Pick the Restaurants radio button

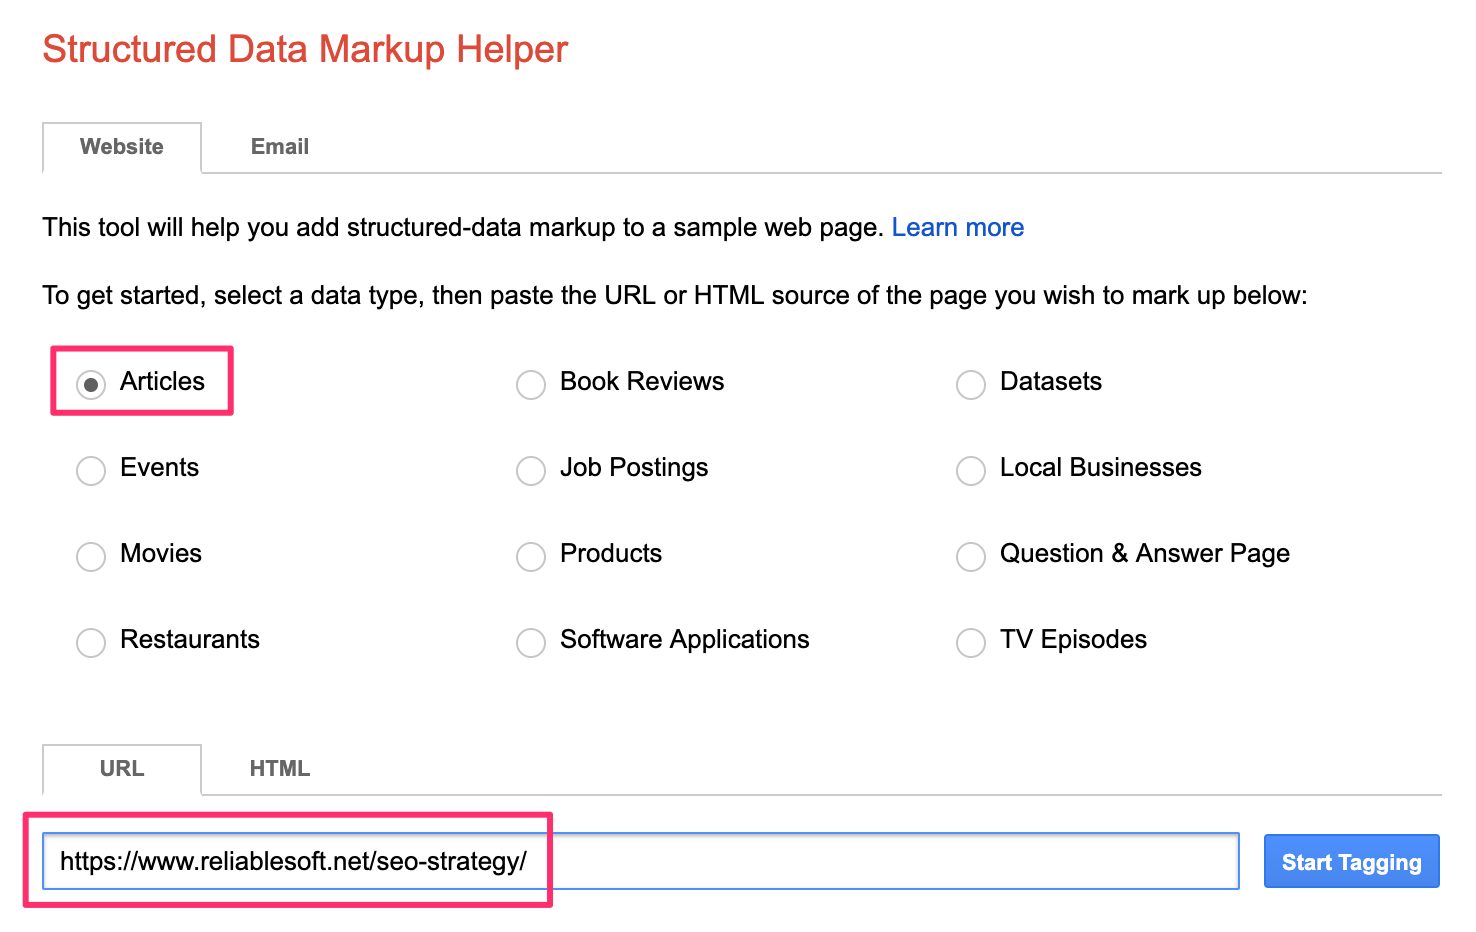point(91,642)
